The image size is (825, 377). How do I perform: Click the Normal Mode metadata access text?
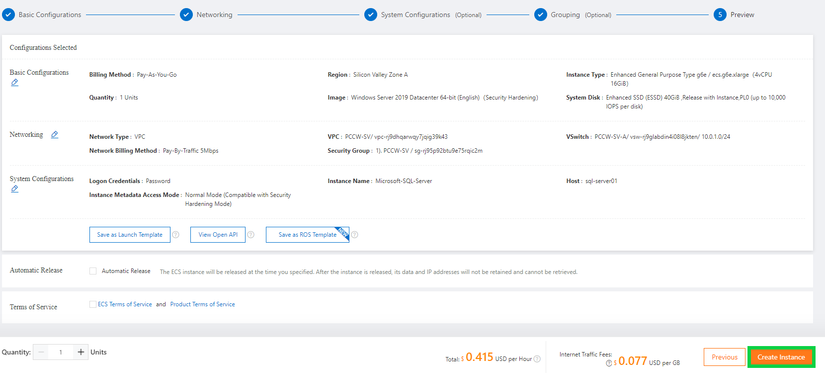238,199
